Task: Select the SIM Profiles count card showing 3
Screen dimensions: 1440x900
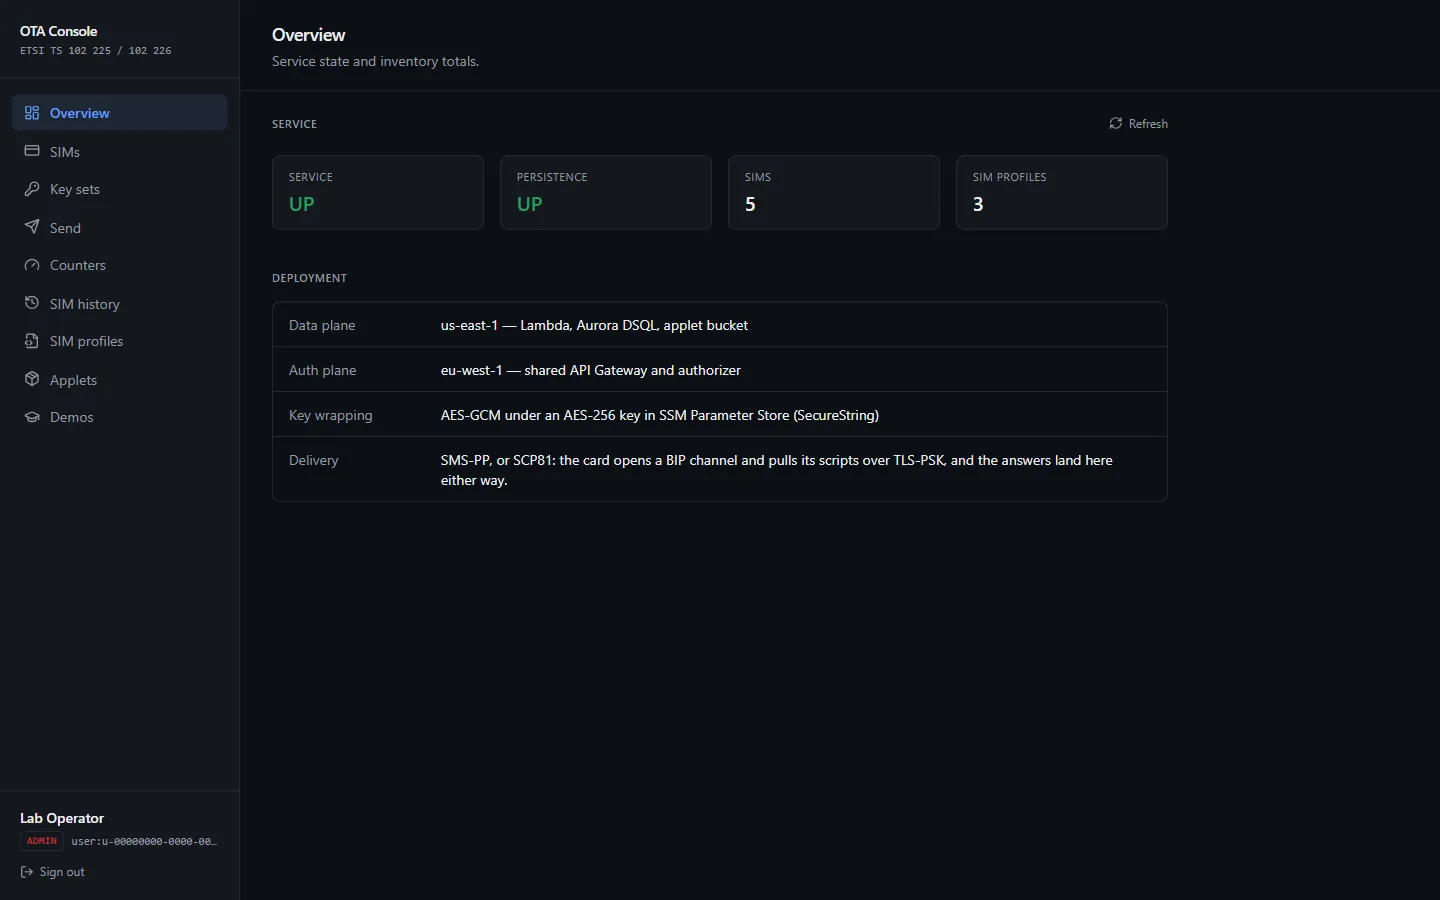Action: coord(1062,192)
